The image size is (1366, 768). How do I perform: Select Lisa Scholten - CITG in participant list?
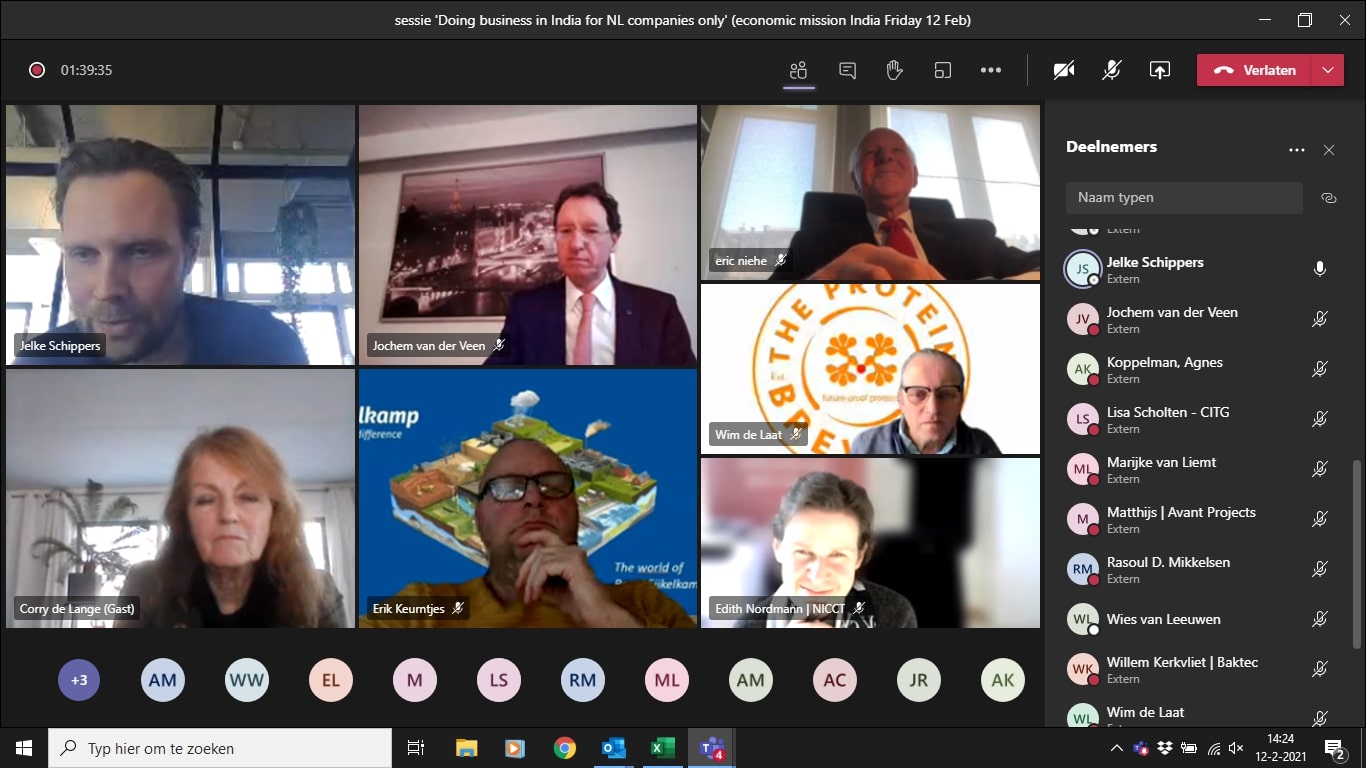click(1168, 419)
